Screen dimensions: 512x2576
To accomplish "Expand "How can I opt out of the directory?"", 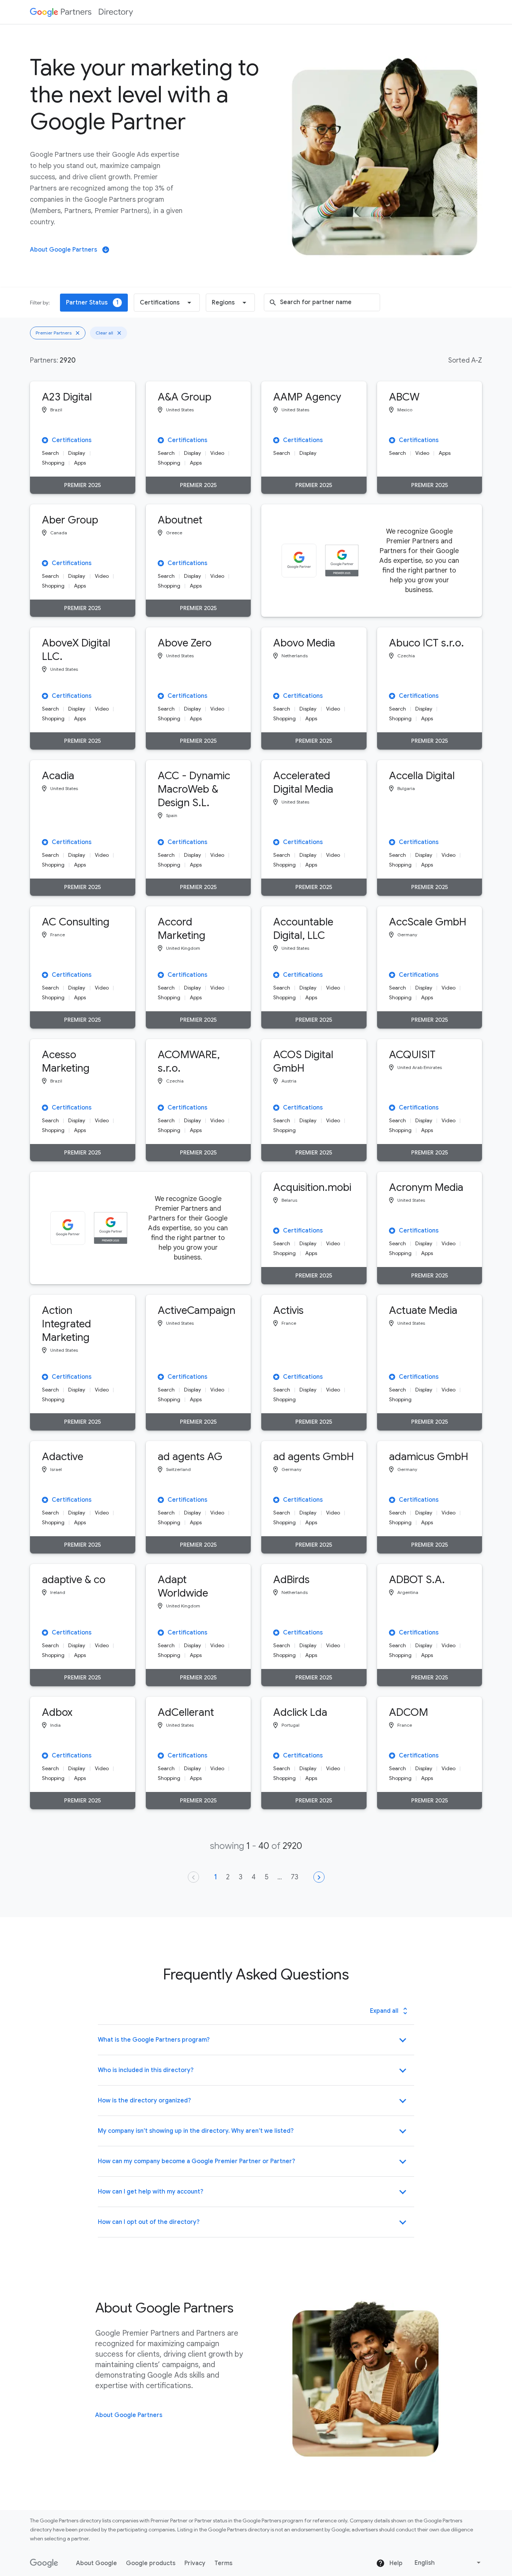I will pos(255,2222).
